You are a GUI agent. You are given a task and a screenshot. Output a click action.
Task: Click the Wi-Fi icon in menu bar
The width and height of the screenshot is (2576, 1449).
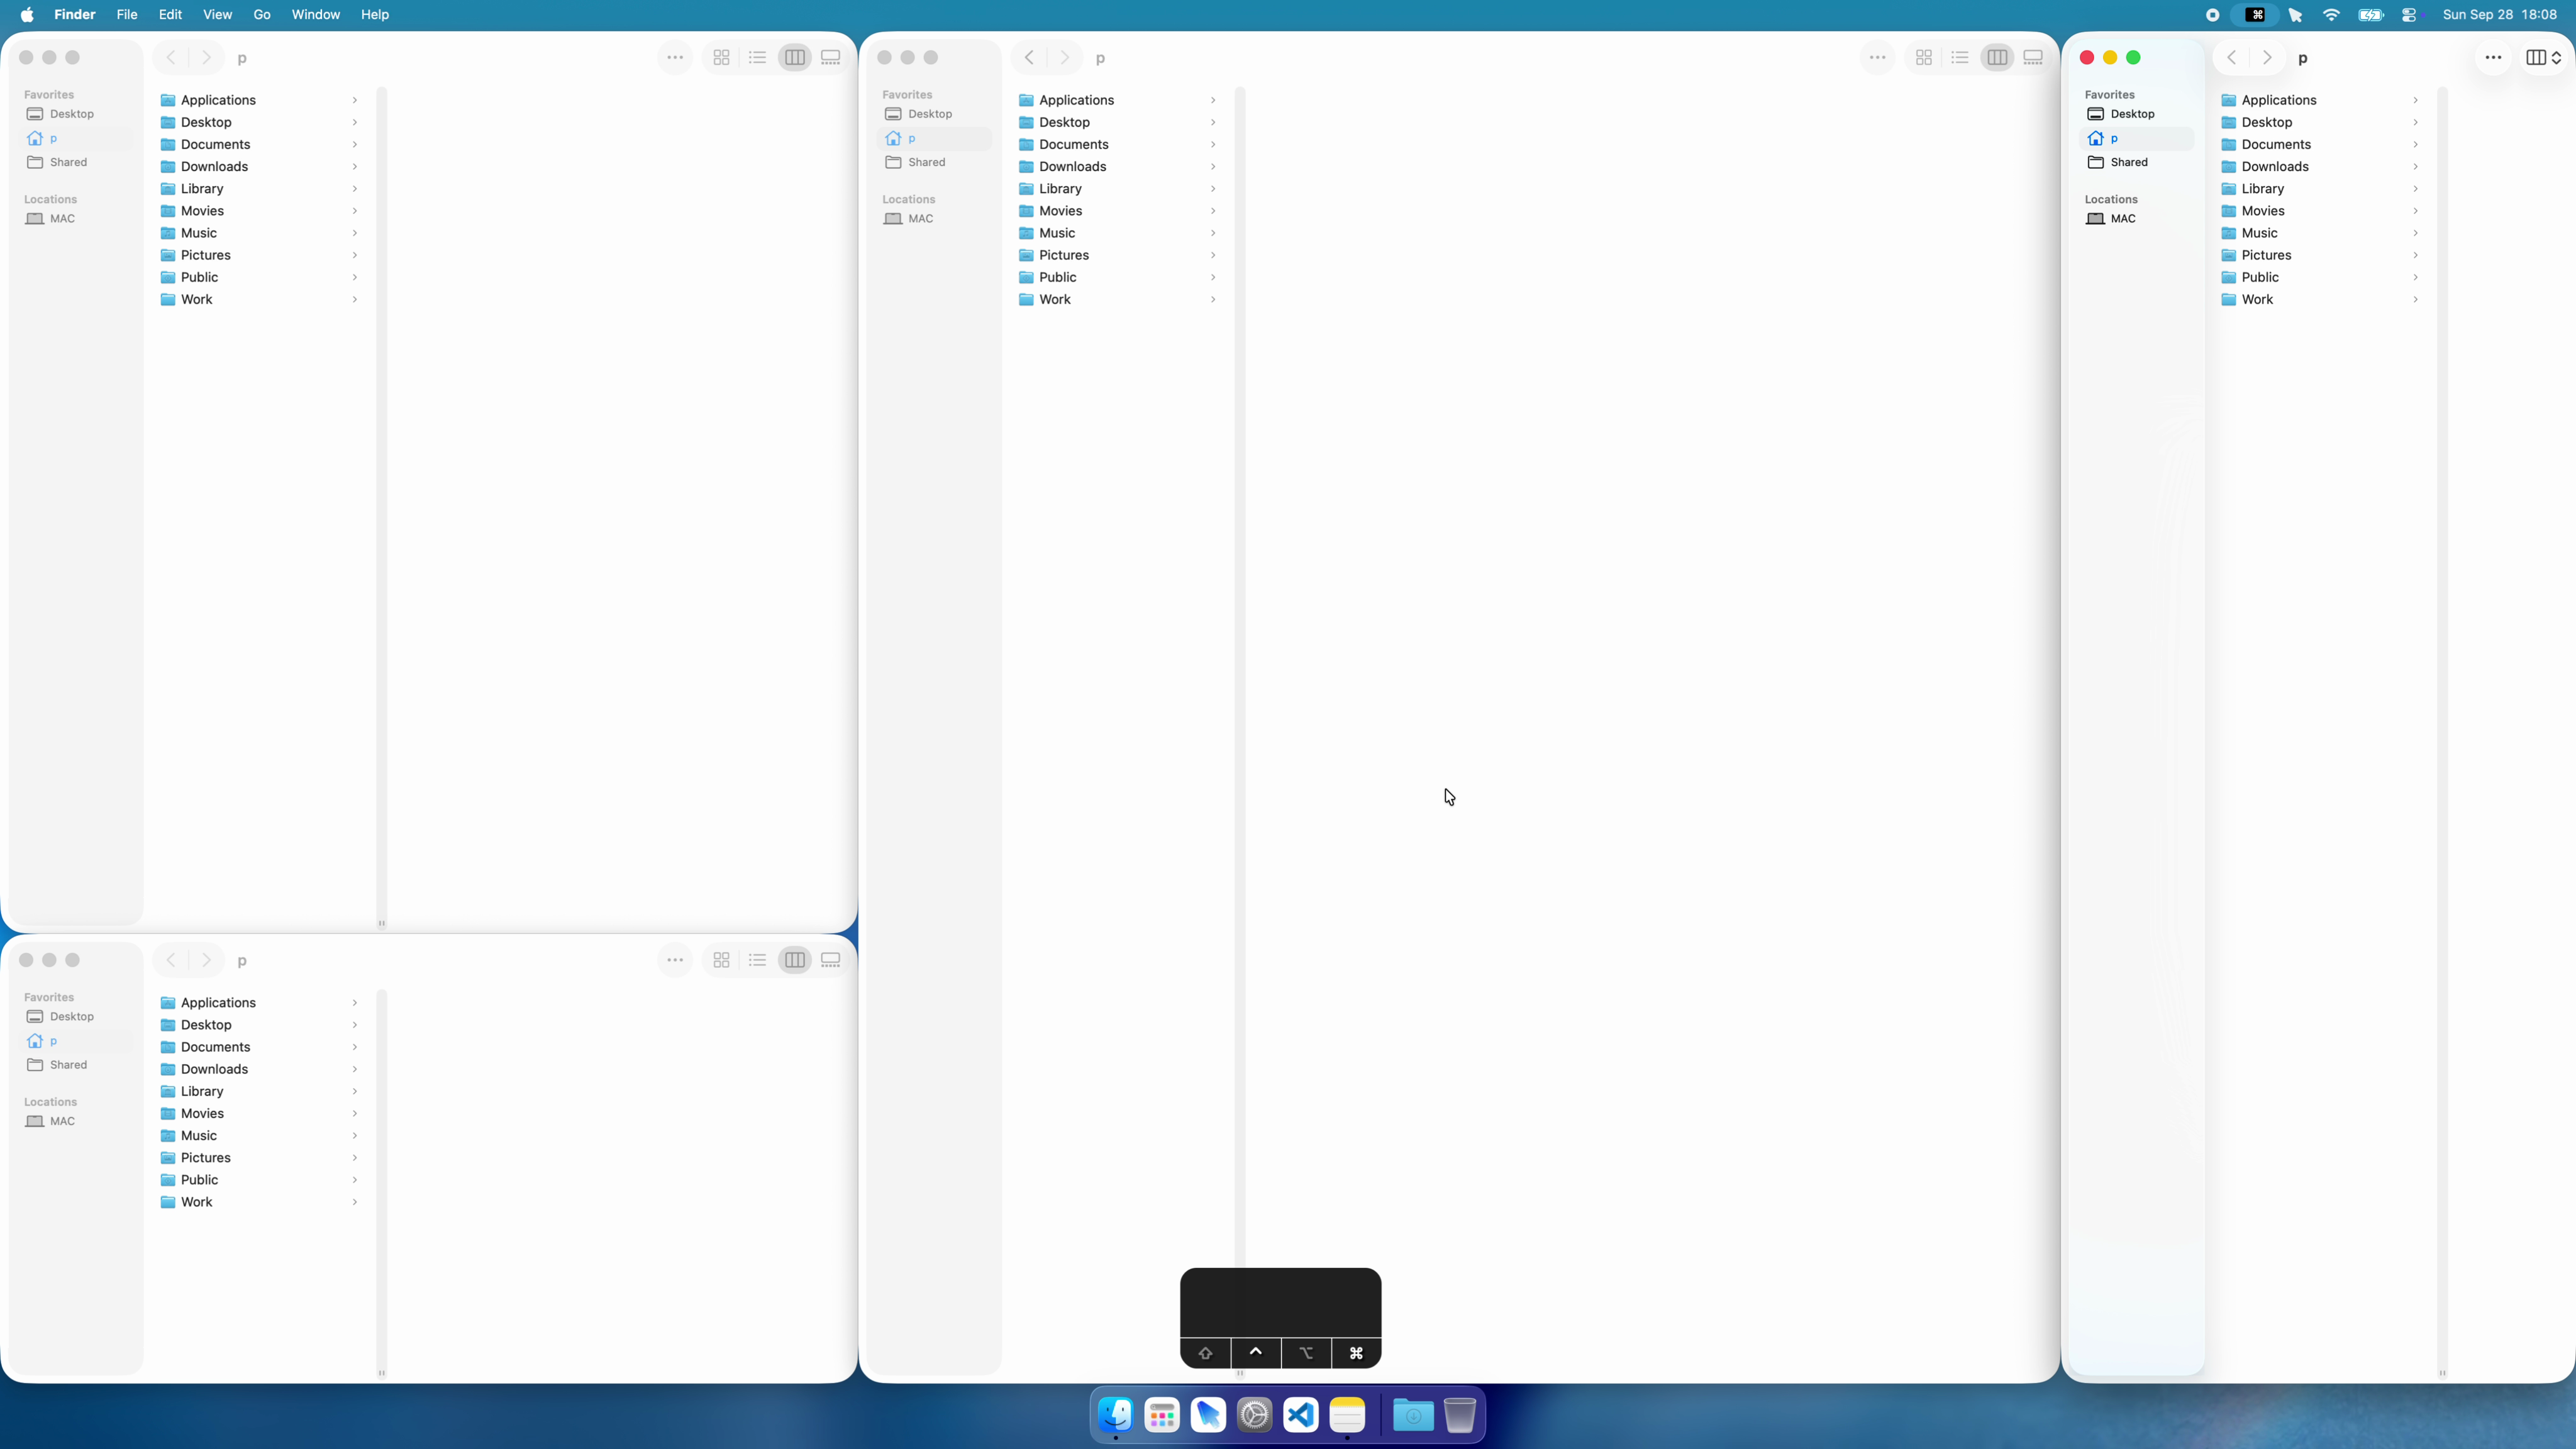[2331, 15]
